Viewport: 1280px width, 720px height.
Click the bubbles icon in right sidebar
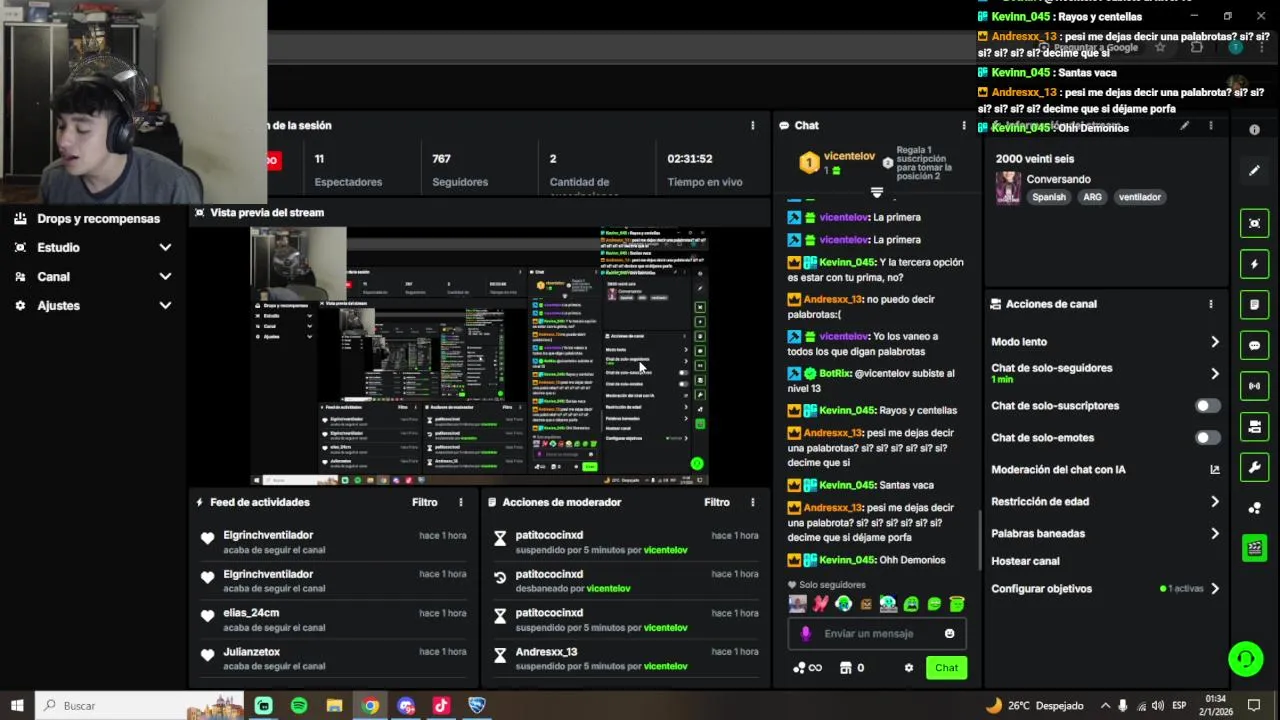[x=1254, y=508]
